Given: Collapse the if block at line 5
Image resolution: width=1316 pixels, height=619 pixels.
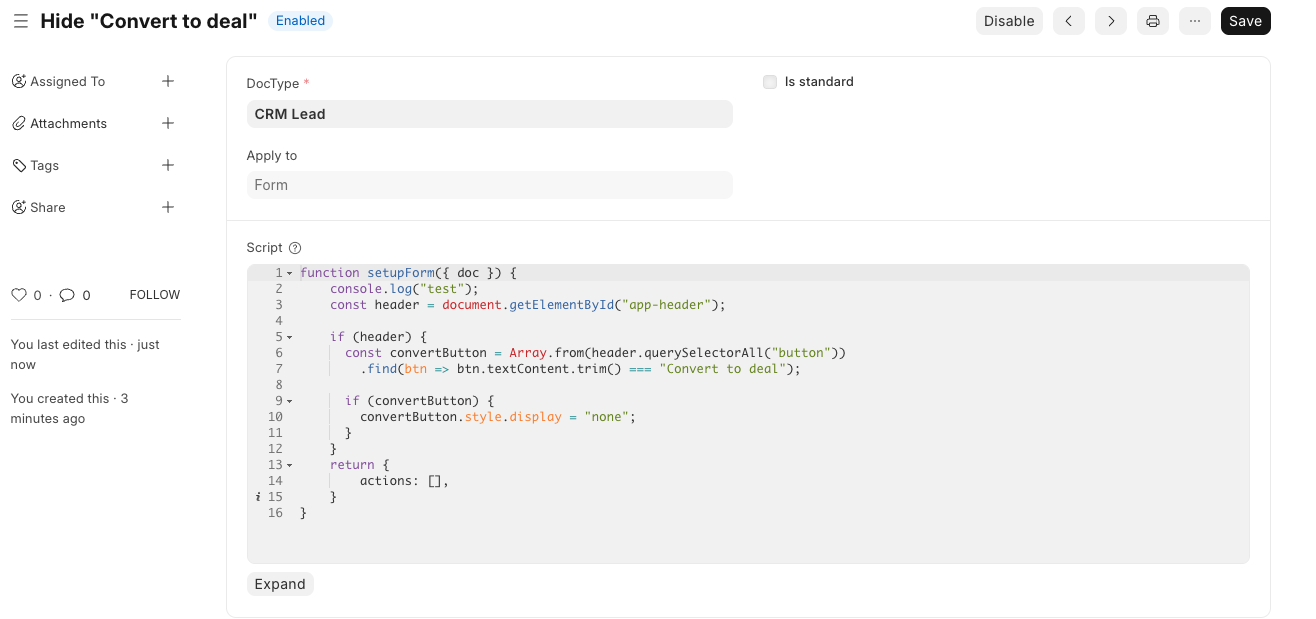Looking at the screenshot, I should pos(290,337).
